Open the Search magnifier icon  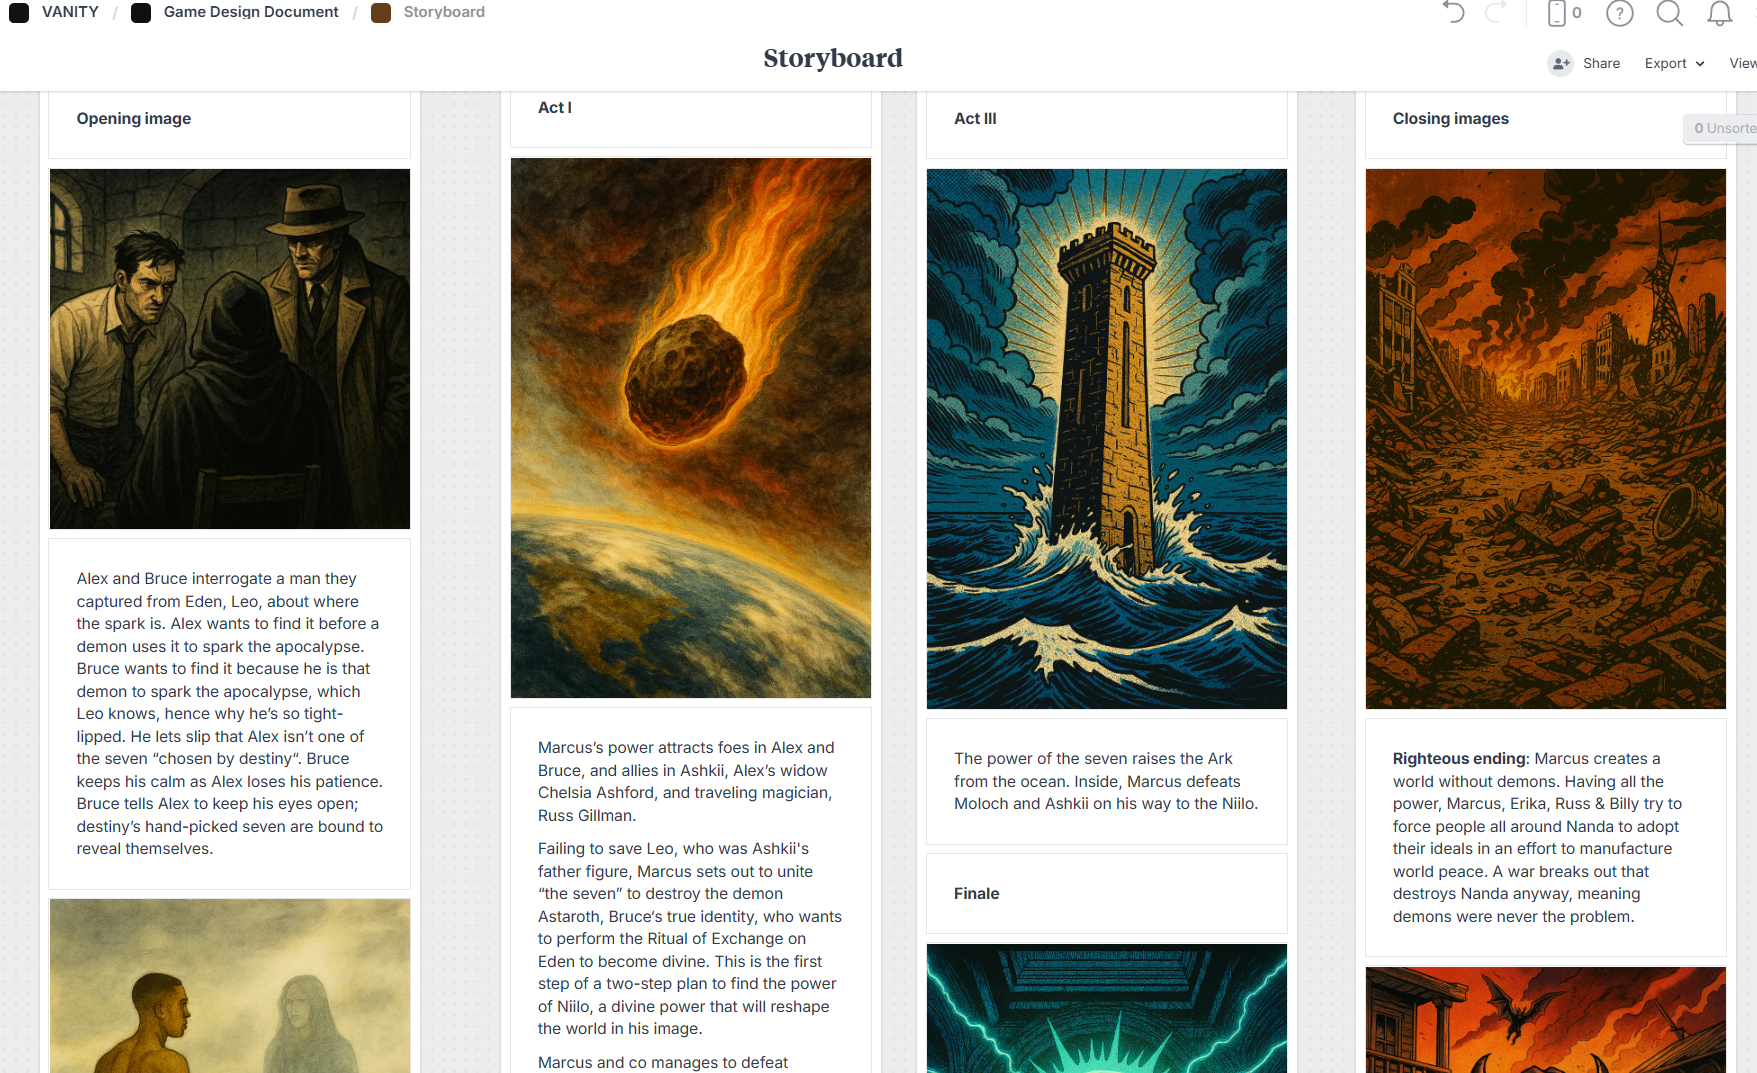click(x=1669, y=13)
